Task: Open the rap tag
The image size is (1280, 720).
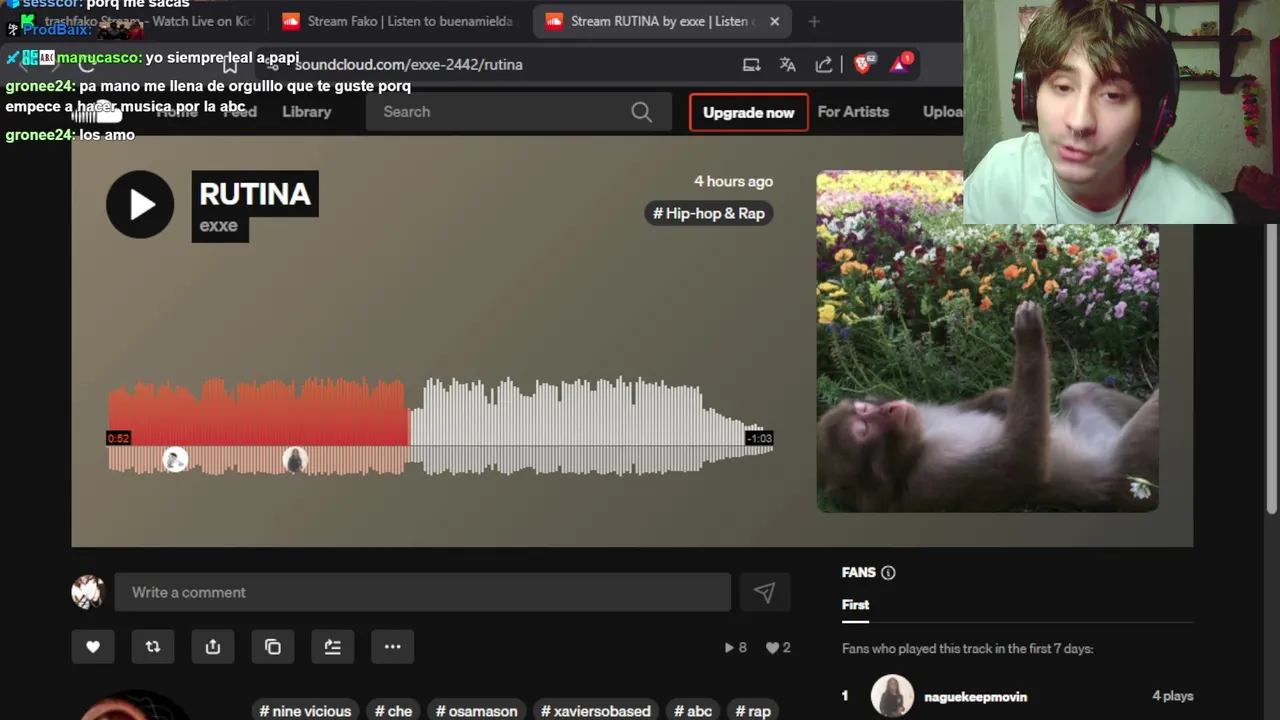Action: click(754, 711)
